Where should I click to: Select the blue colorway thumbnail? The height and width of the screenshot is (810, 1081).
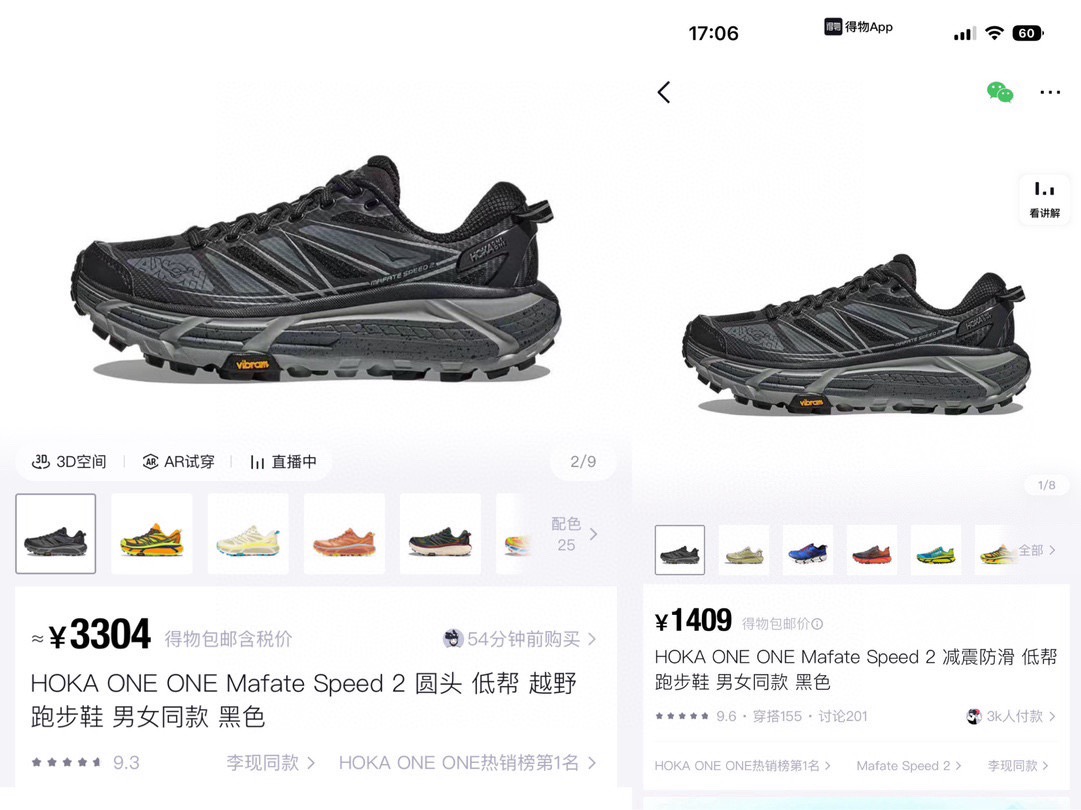808,550
